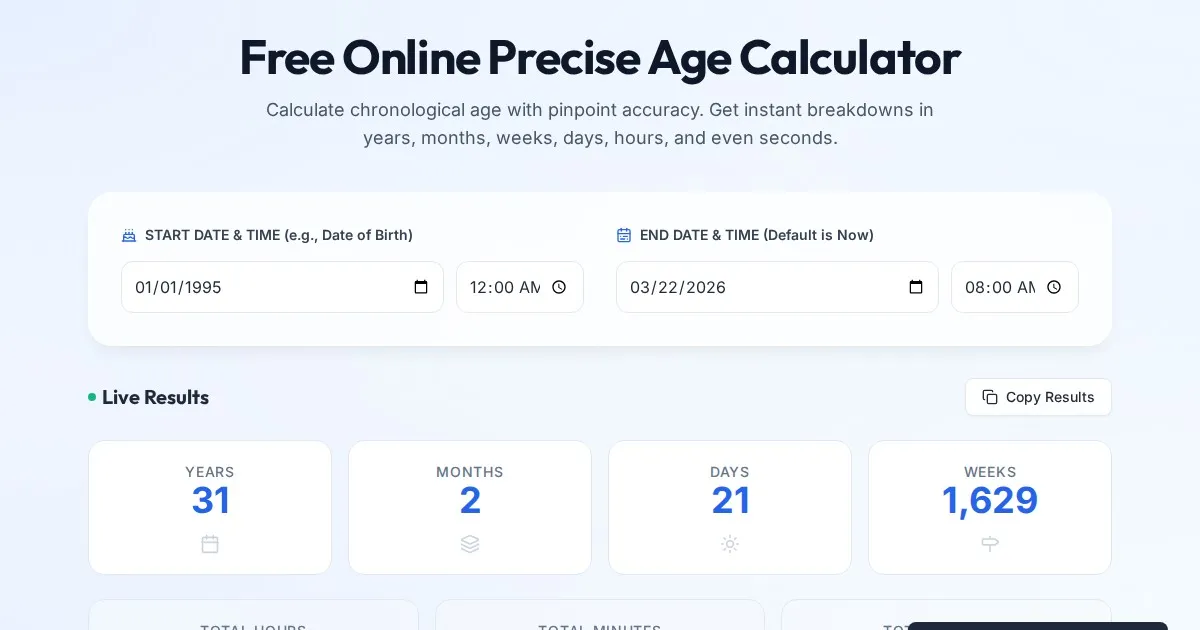Screen dimensions: 1200x630
Task: Click the signpost icon in the Weeks card
Action: [x=990, y=544]
